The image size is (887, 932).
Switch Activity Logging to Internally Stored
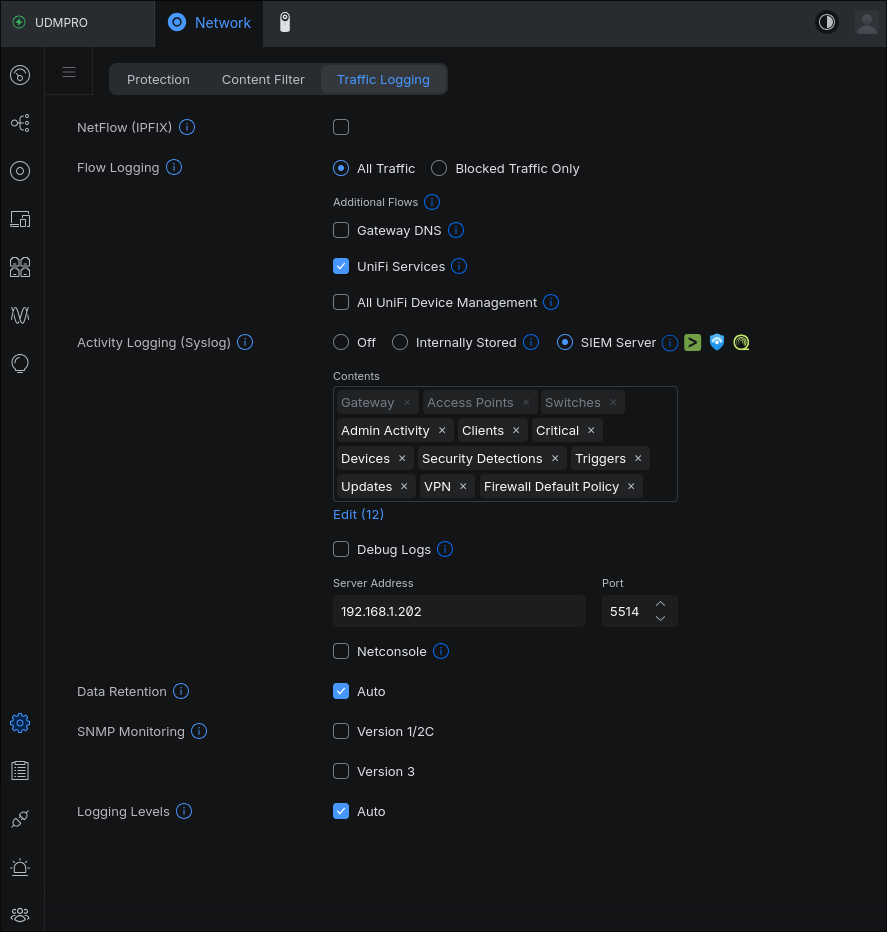click(400, 342)
